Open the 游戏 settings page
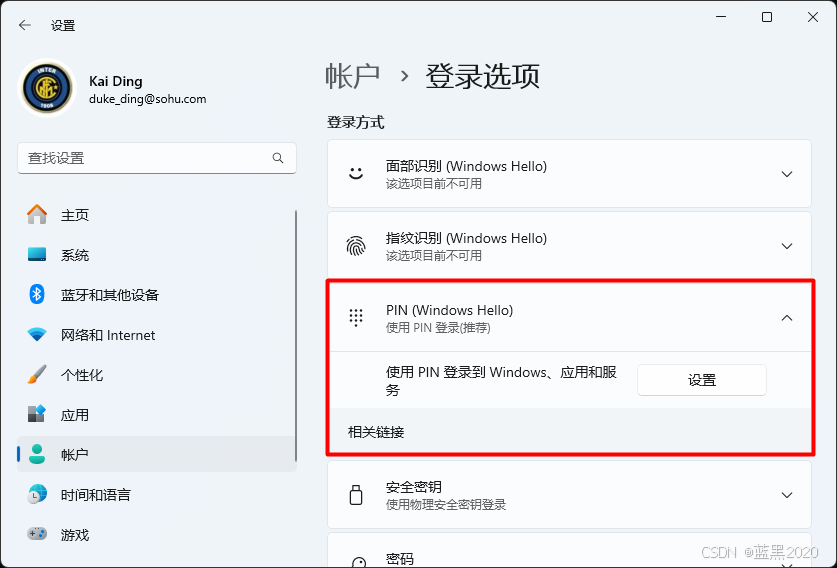Image resolution: width=837 pixels, height=568 pixels. 157,534
